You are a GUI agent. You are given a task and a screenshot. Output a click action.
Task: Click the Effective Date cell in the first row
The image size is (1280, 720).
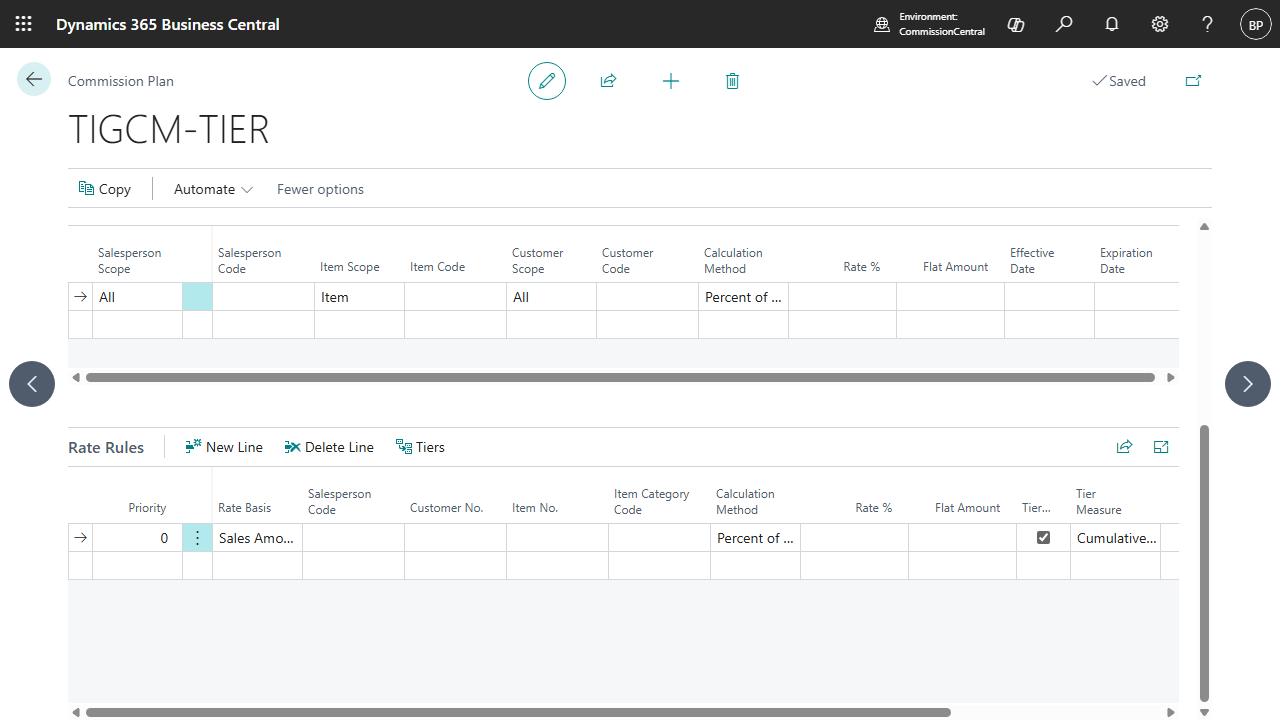[1049, 297]
